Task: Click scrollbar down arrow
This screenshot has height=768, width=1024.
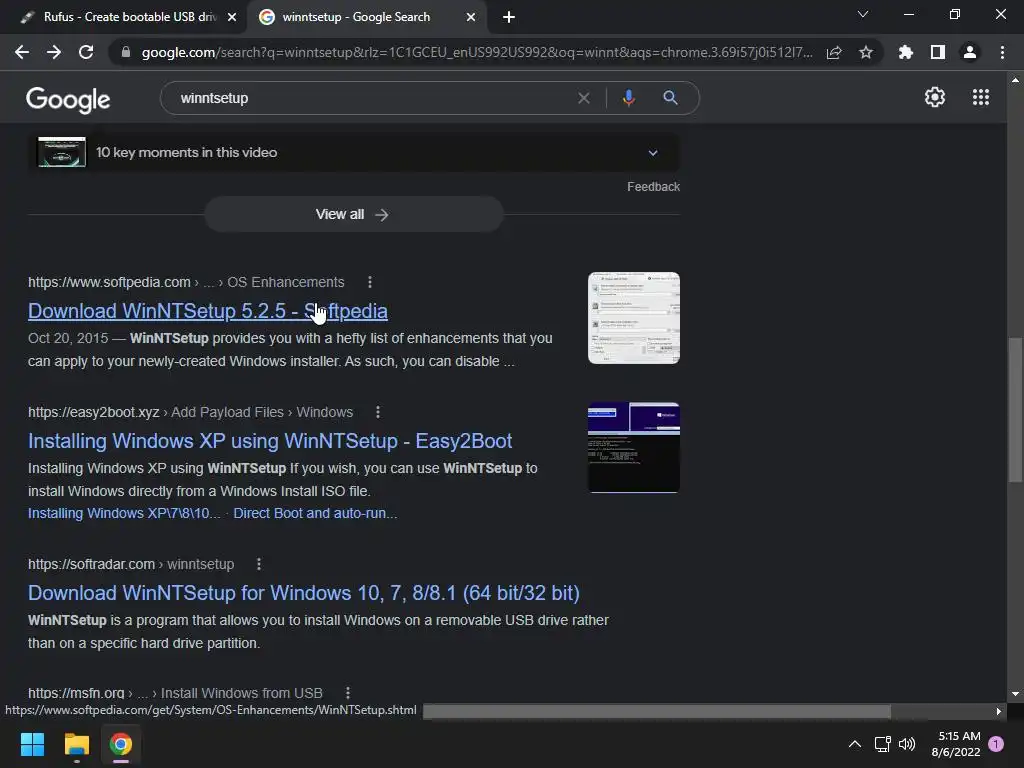Action: 1015,694
